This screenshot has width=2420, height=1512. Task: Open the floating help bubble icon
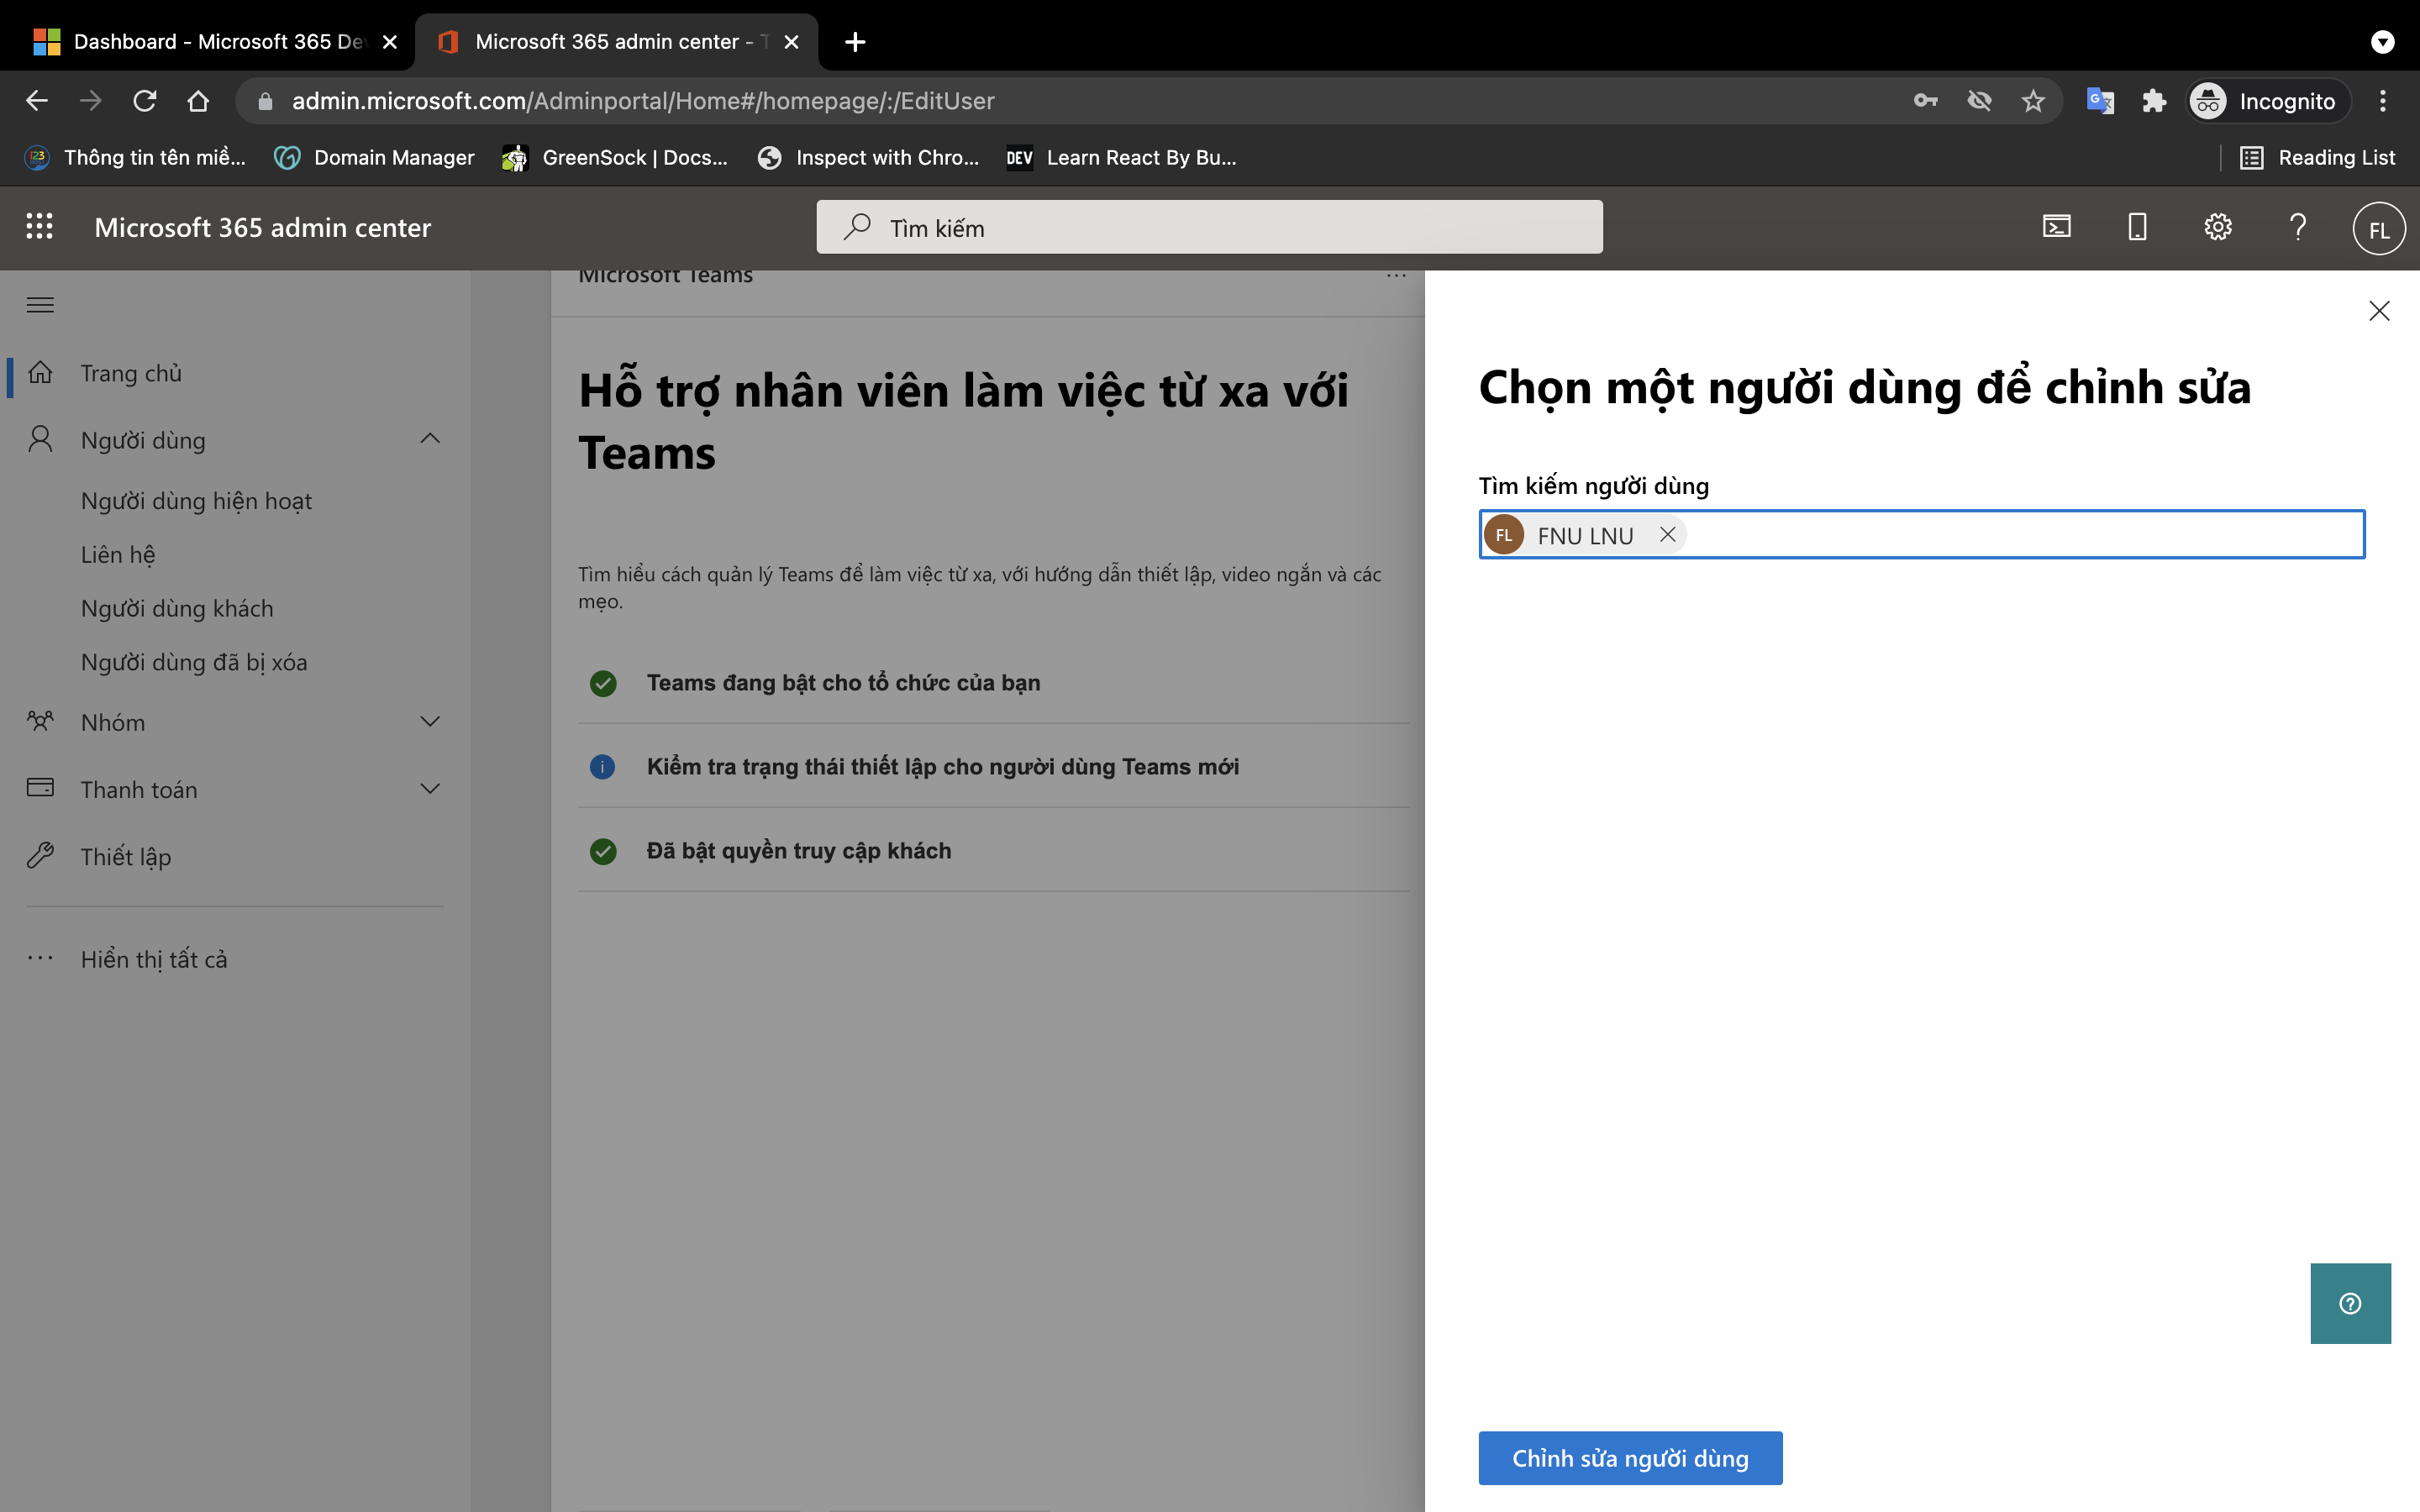click(x=2349, y=1302)
